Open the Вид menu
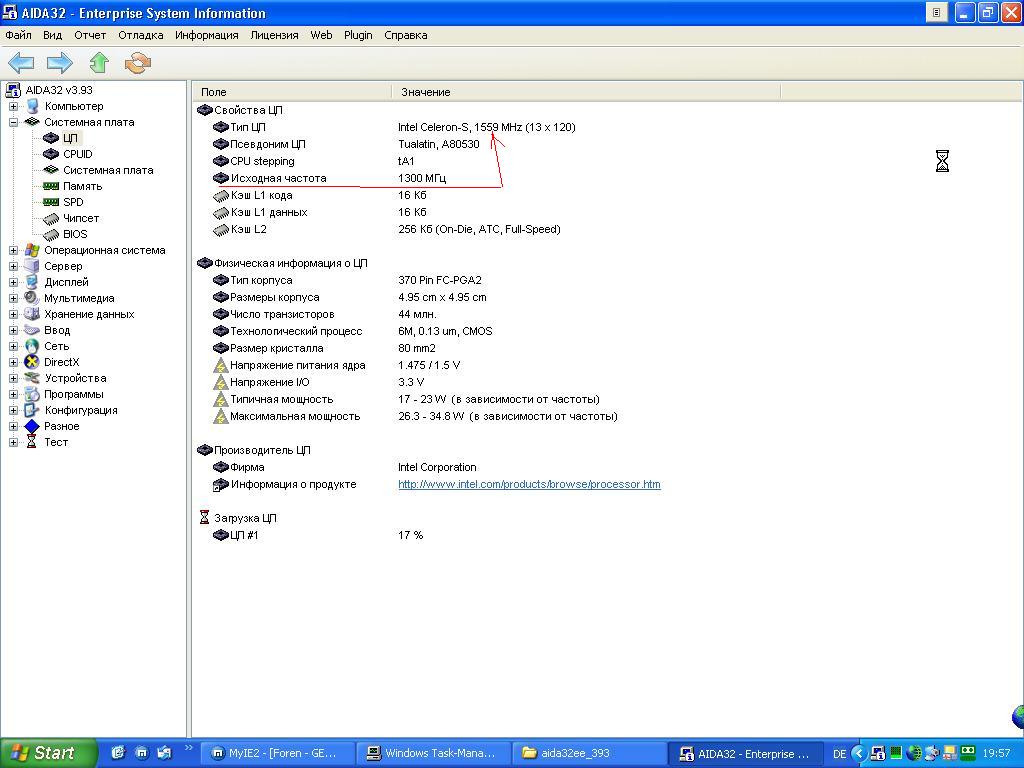 (x=52, y=35)
